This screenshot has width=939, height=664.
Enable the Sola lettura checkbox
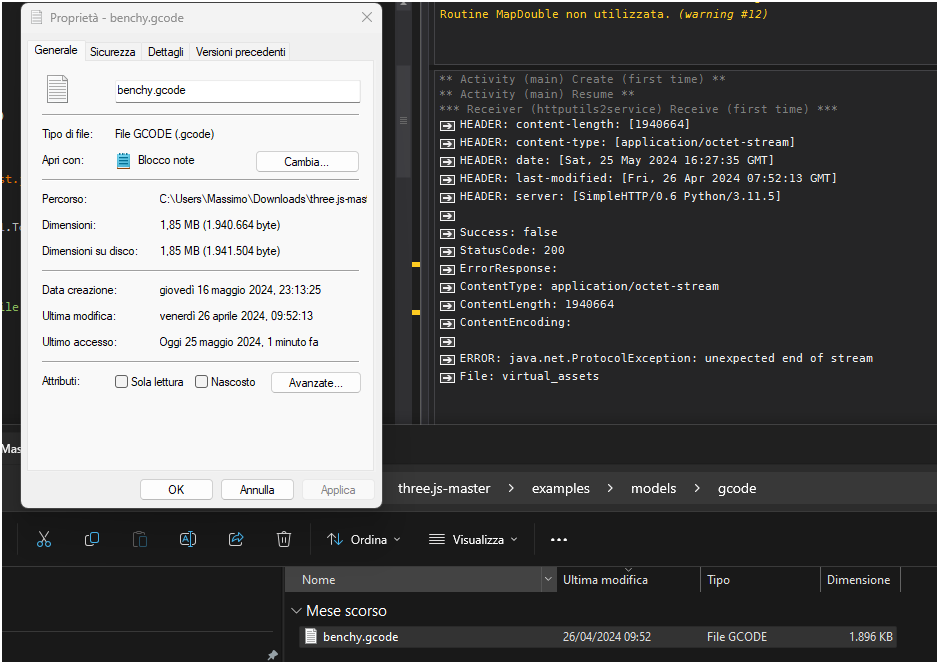point(122,382)
